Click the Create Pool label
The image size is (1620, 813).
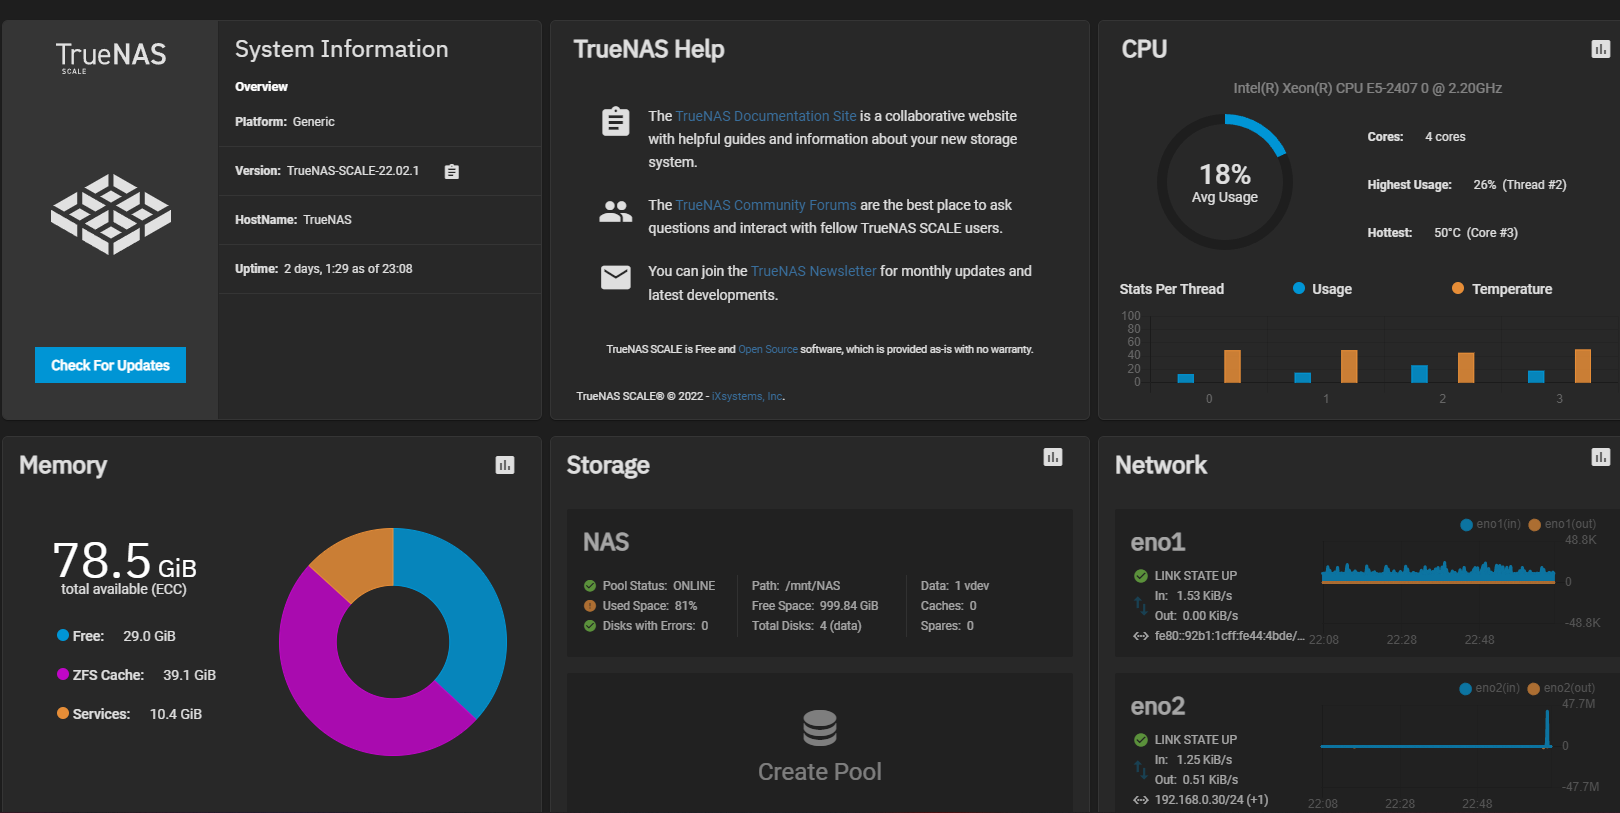click(x=820, y=772)
